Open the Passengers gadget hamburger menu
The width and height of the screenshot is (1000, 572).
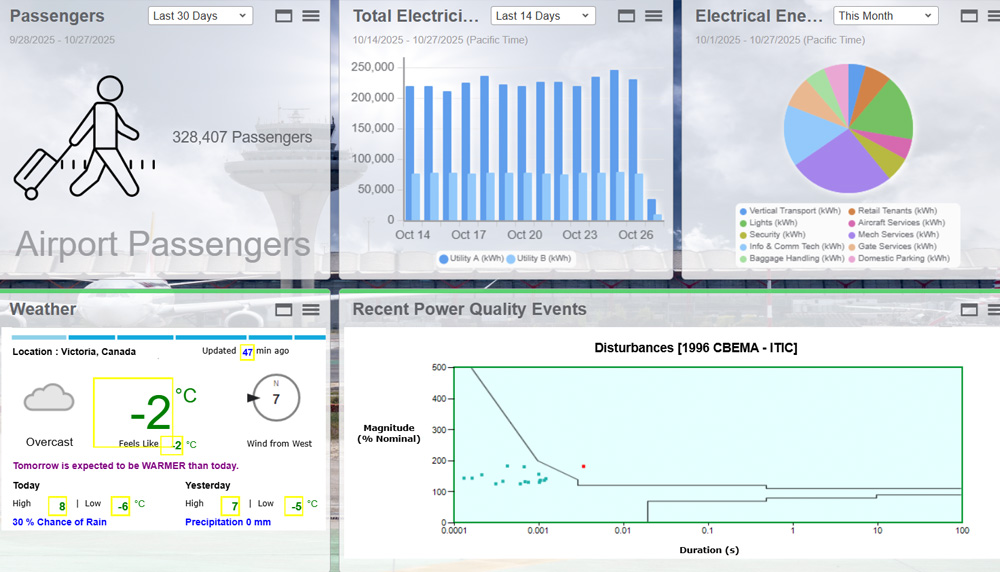(x=311, y=16)
